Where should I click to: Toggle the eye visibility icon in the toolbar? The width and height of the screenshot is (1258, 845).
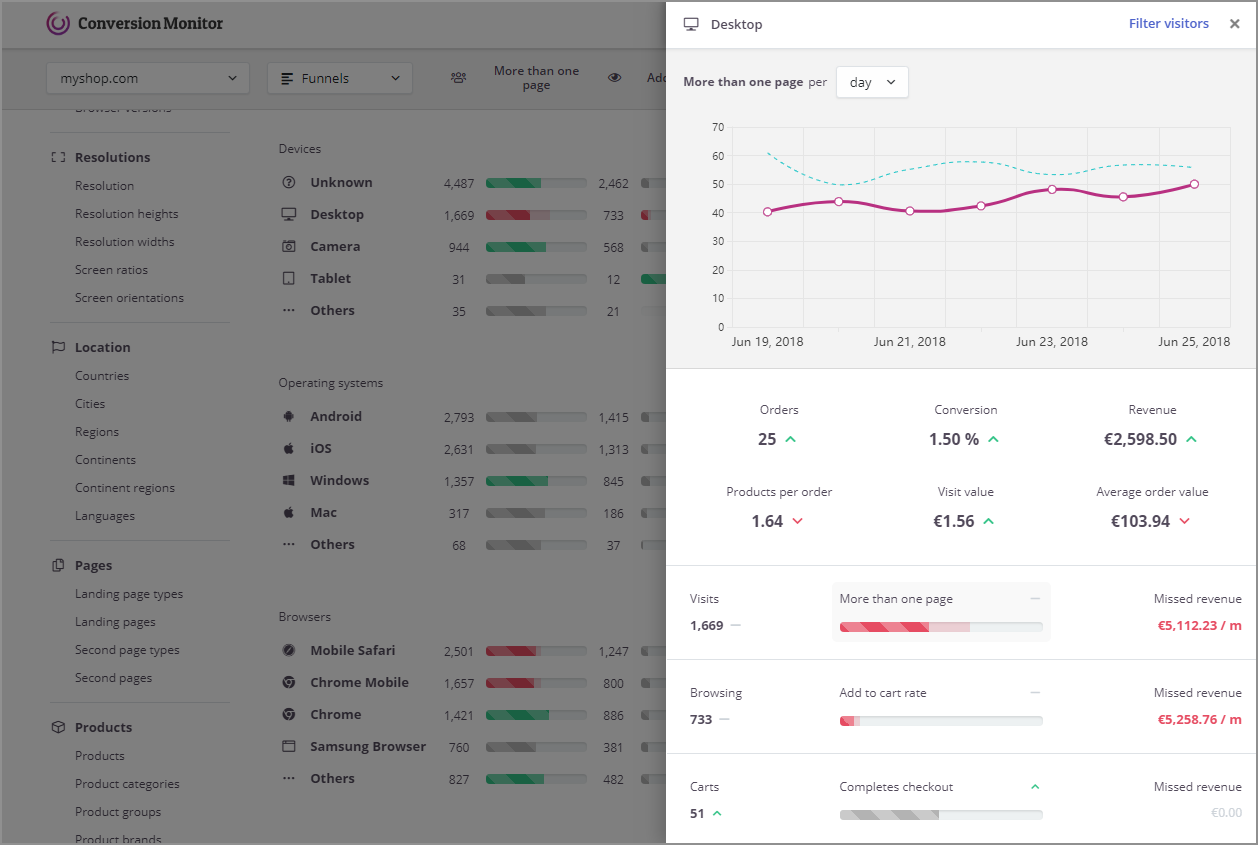point(614,77)
